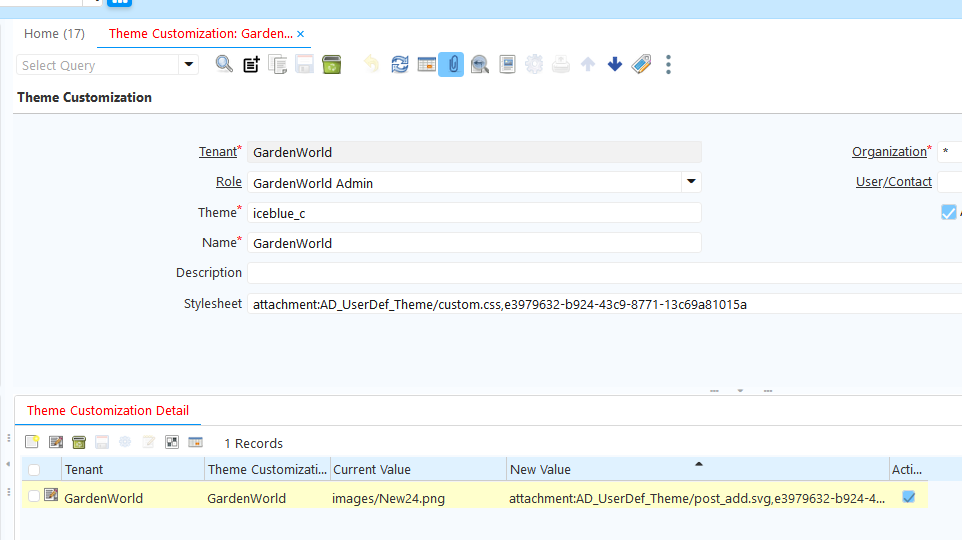This screenshot has width=962, height=540.
Task: Click the '1 Records' count label
Action: click(253, 443)
